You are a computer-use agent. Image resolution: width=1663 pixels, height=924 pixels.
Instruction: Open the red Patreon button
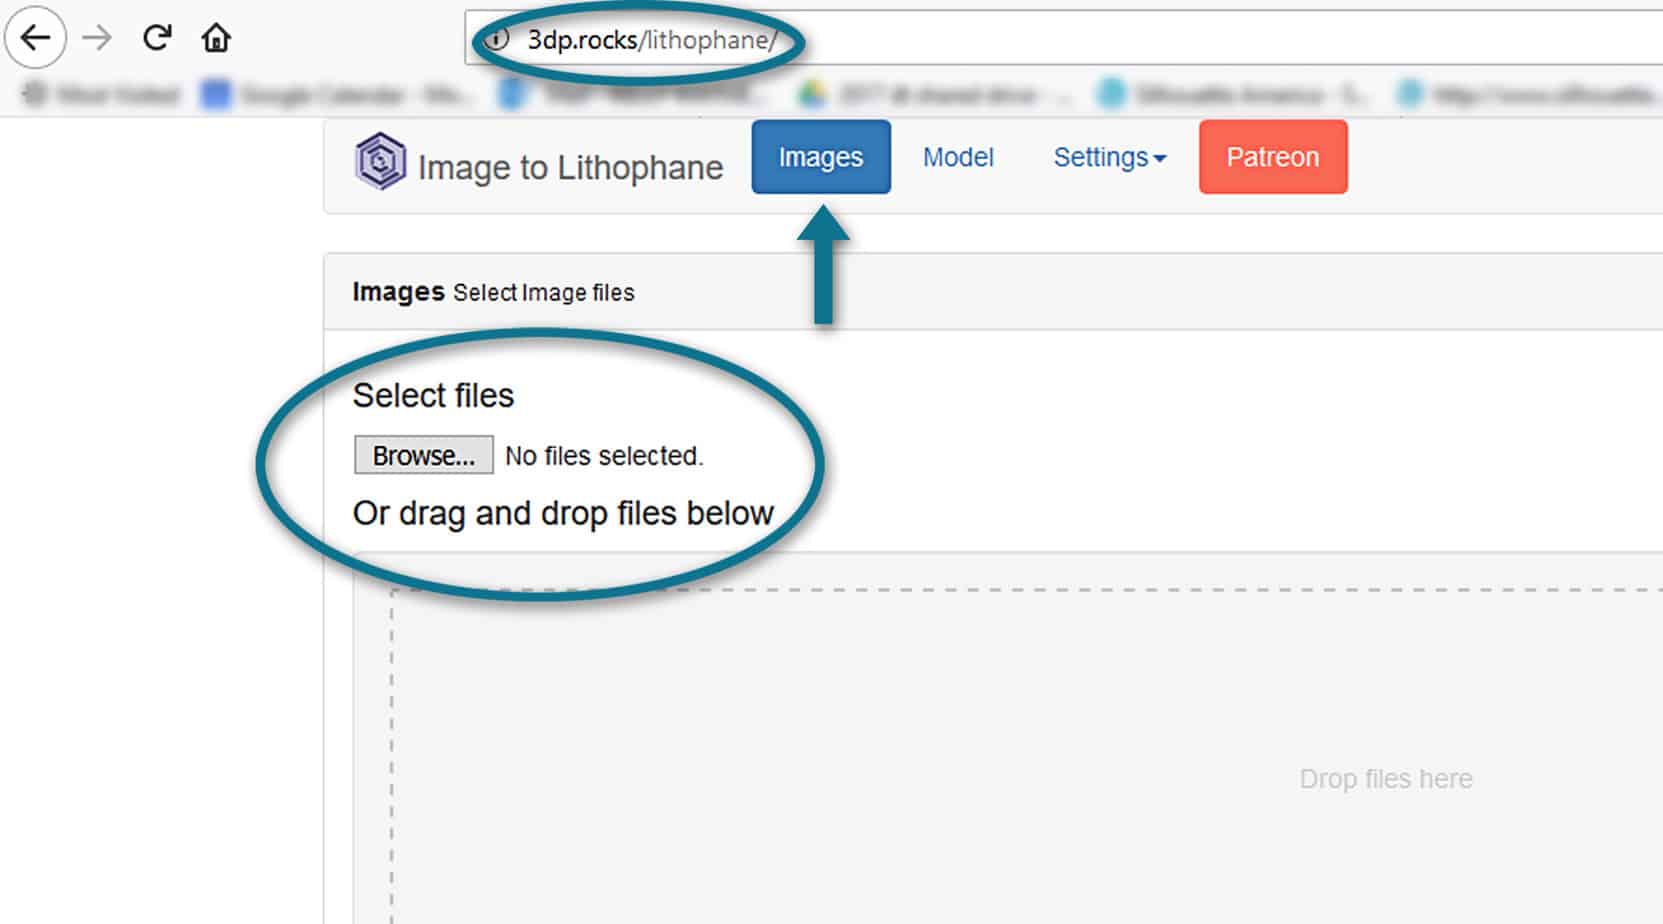1272,158
